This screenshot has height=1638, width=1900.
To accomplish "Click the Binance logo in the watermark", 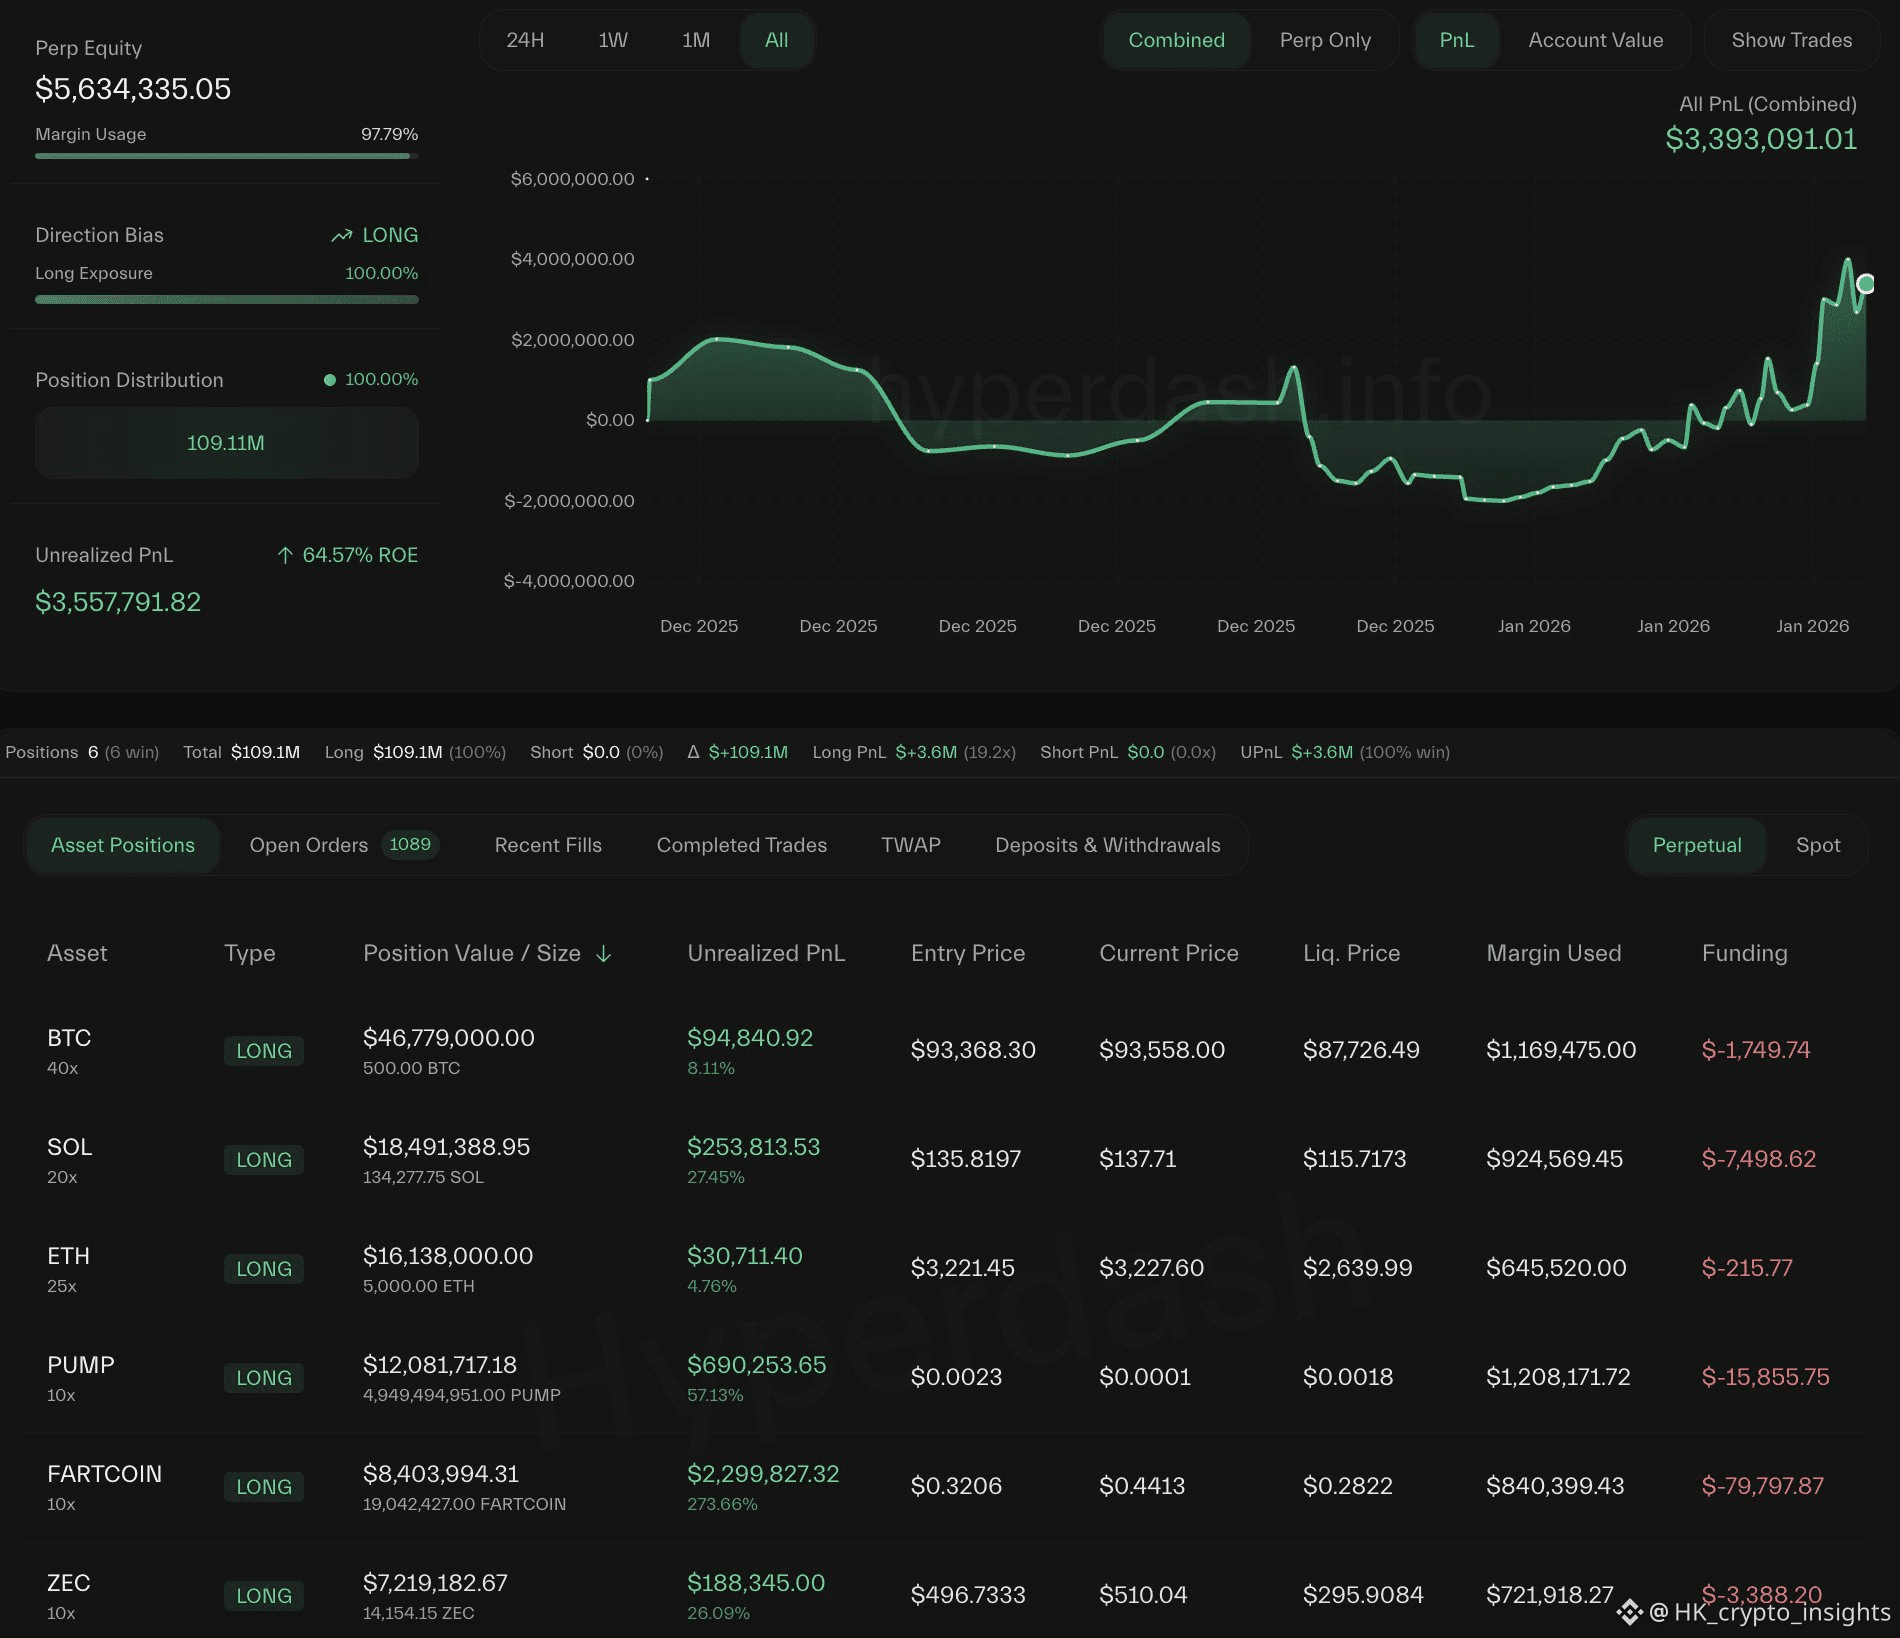I will click(x=1629, y=1611).
